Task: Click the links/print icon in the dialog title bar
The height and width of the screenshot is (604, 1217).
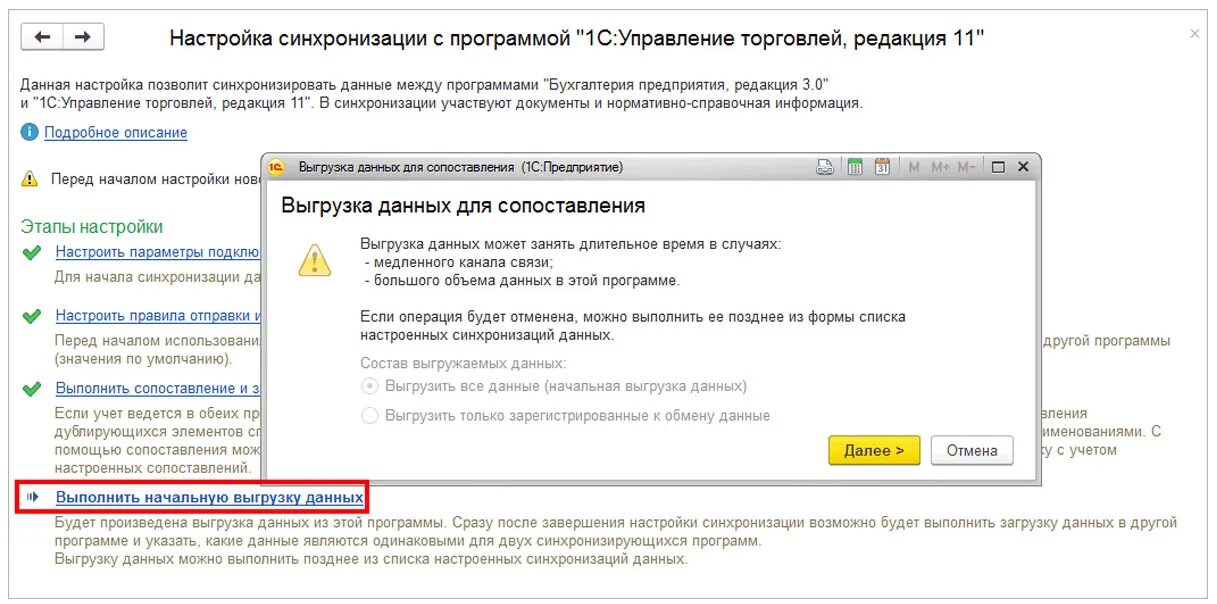Action: click(x=825, y=167)
